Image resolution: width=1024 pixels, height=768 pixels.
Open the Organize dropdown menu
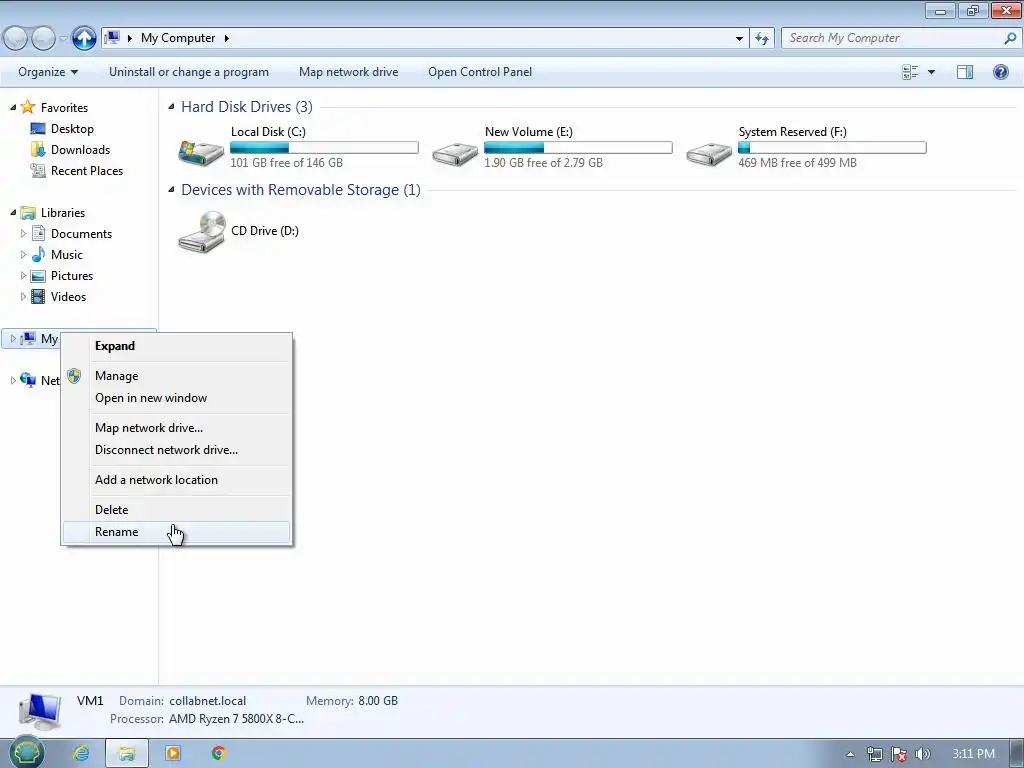coord(48,72)
